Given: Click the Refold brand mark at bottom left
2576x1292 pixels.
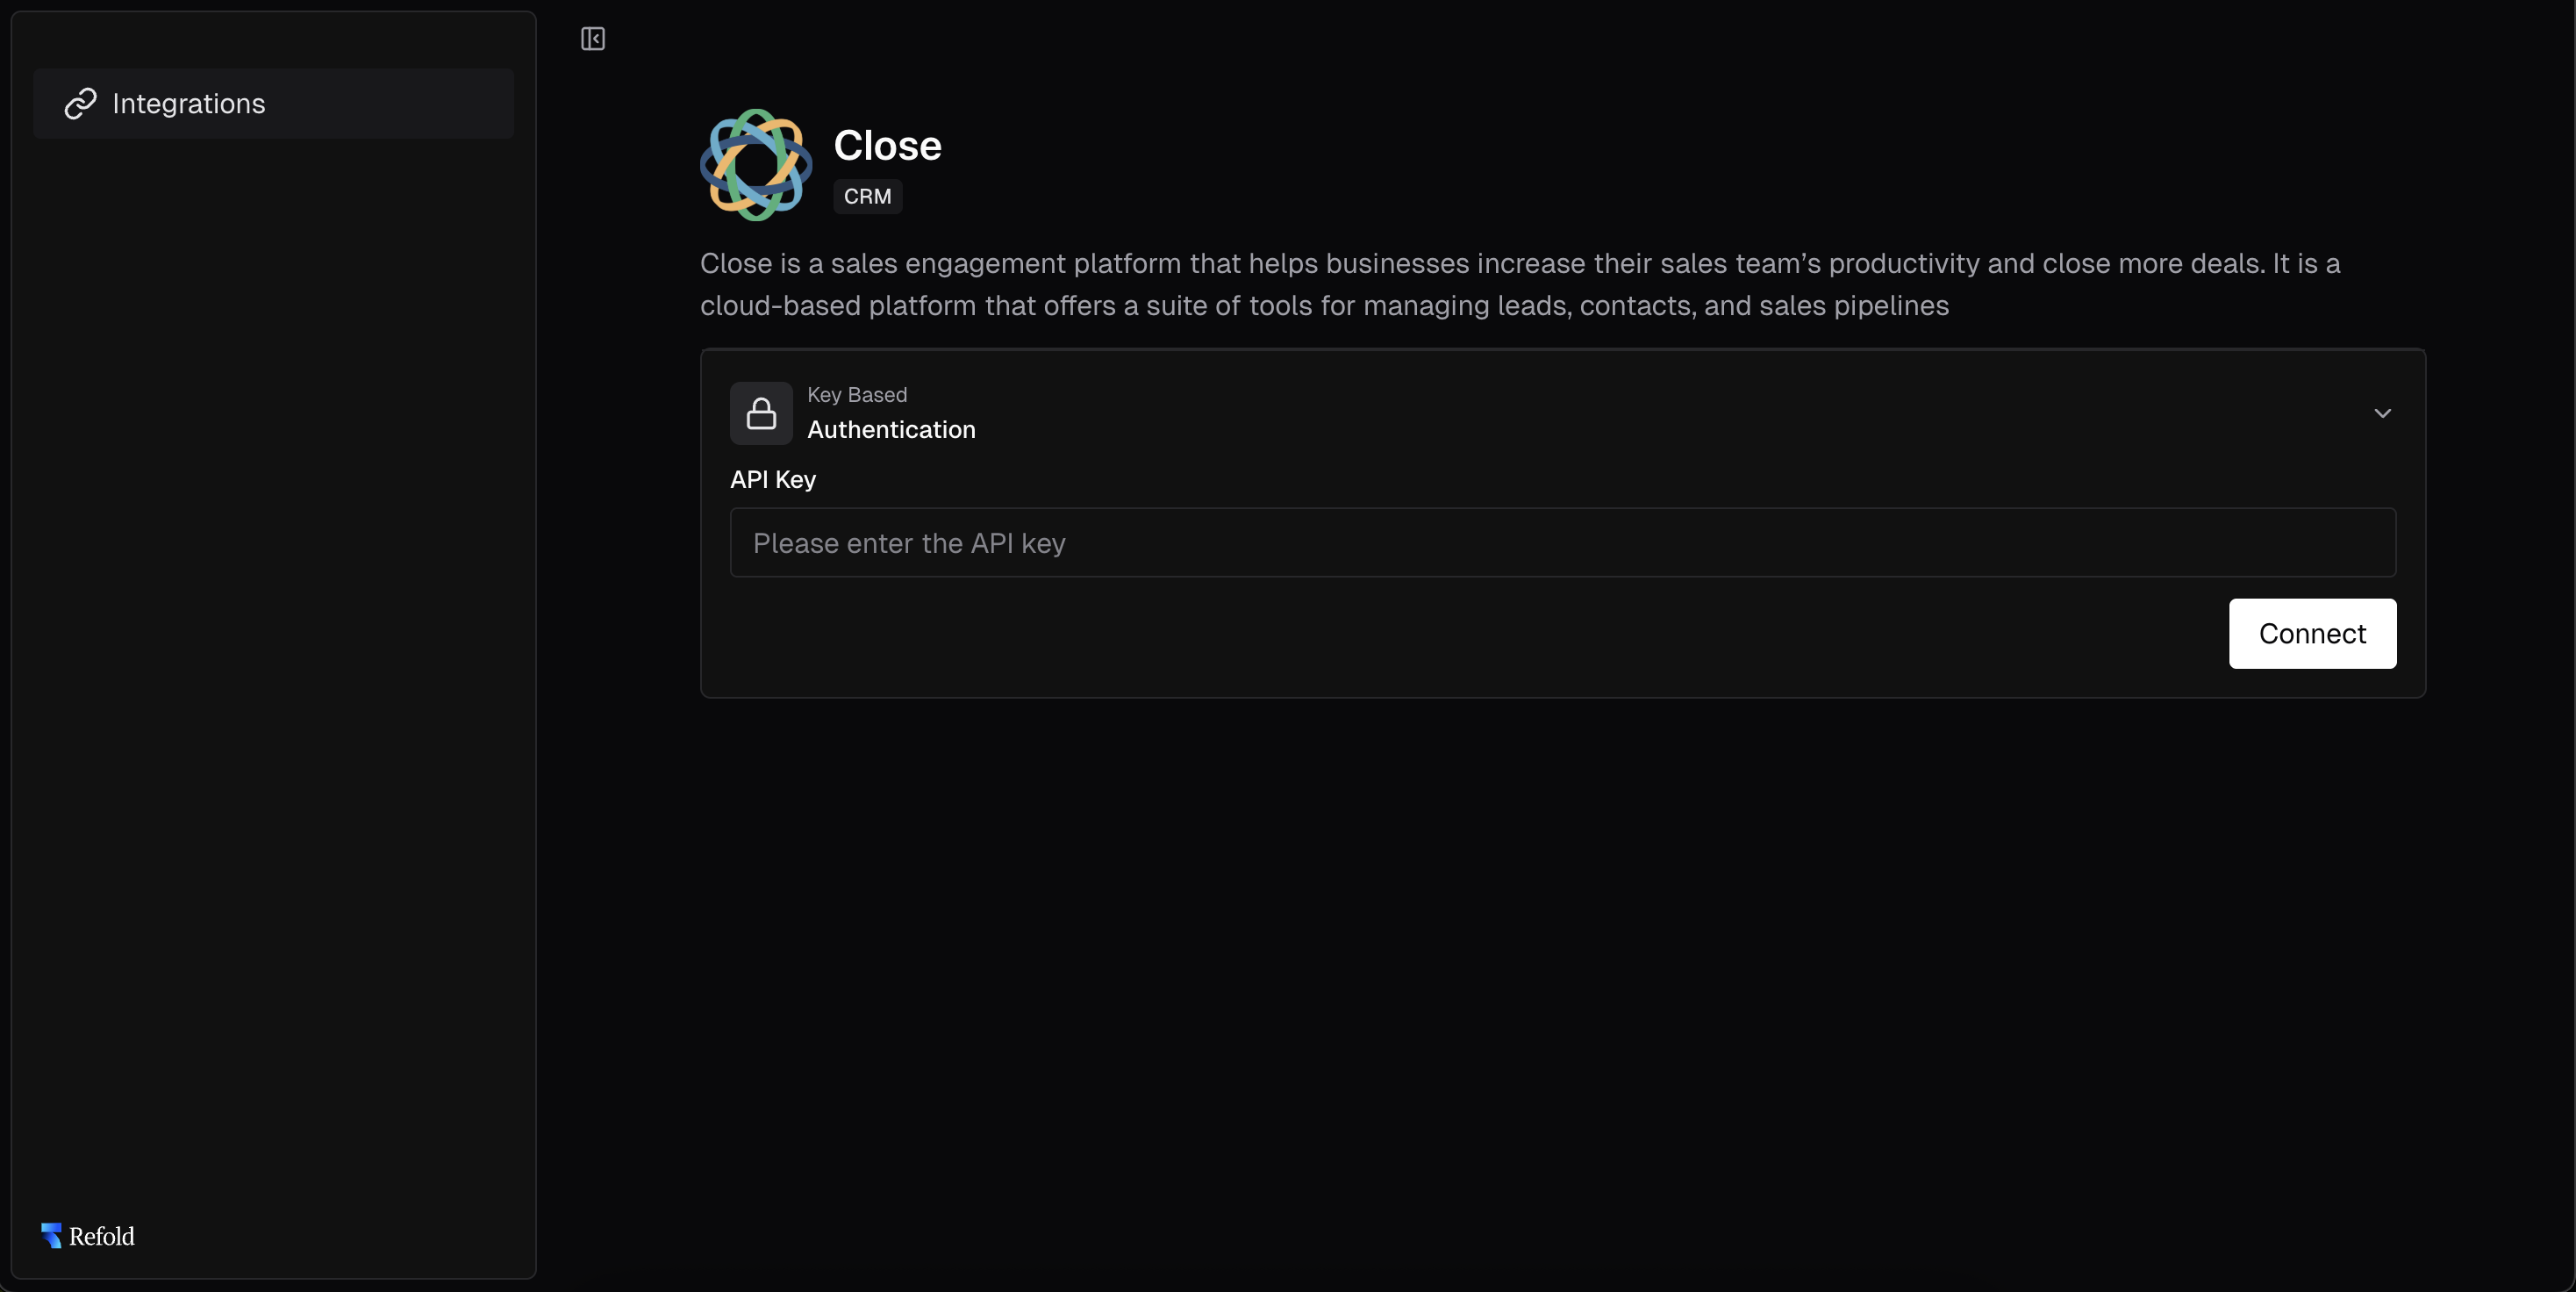Looking at the screenshot, I should click(x=51, y=1234).
